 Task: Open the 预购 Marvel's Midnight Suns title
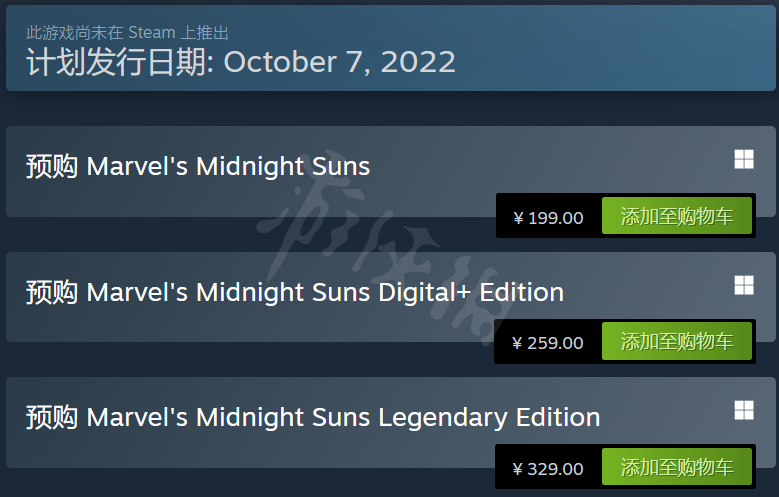(198, 166)
